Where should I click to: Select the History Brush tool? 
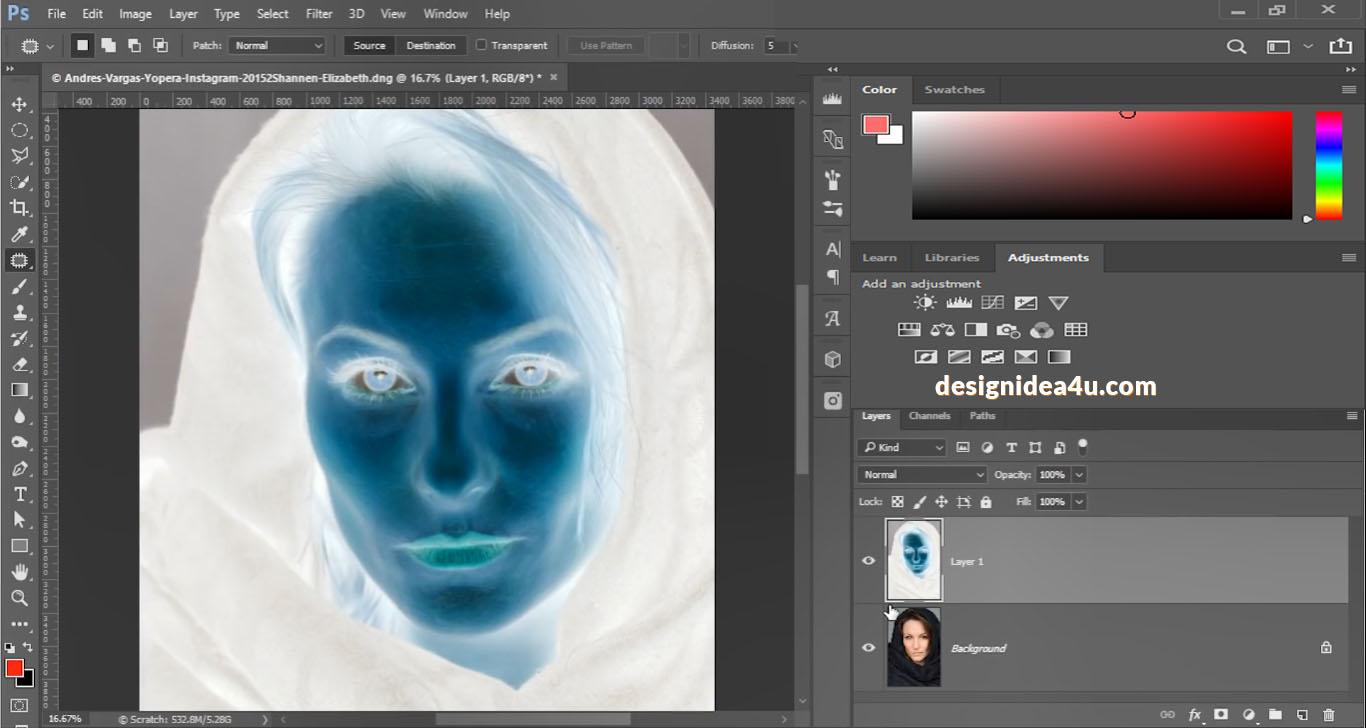pyautogui.click(x=19, y=338)
